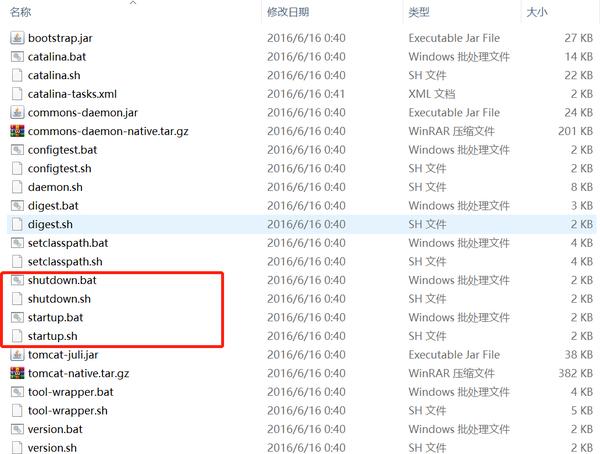Click the 38 KB size value
This screenshot has width=600, height=454.
click(579, 355)
